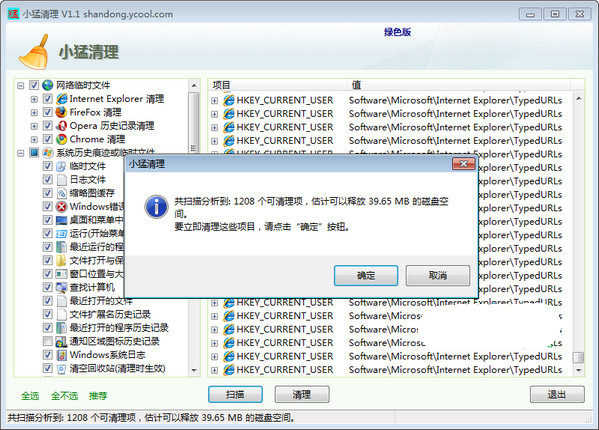Confirm cleanup with the 确定 button

(x=366, y=275)
